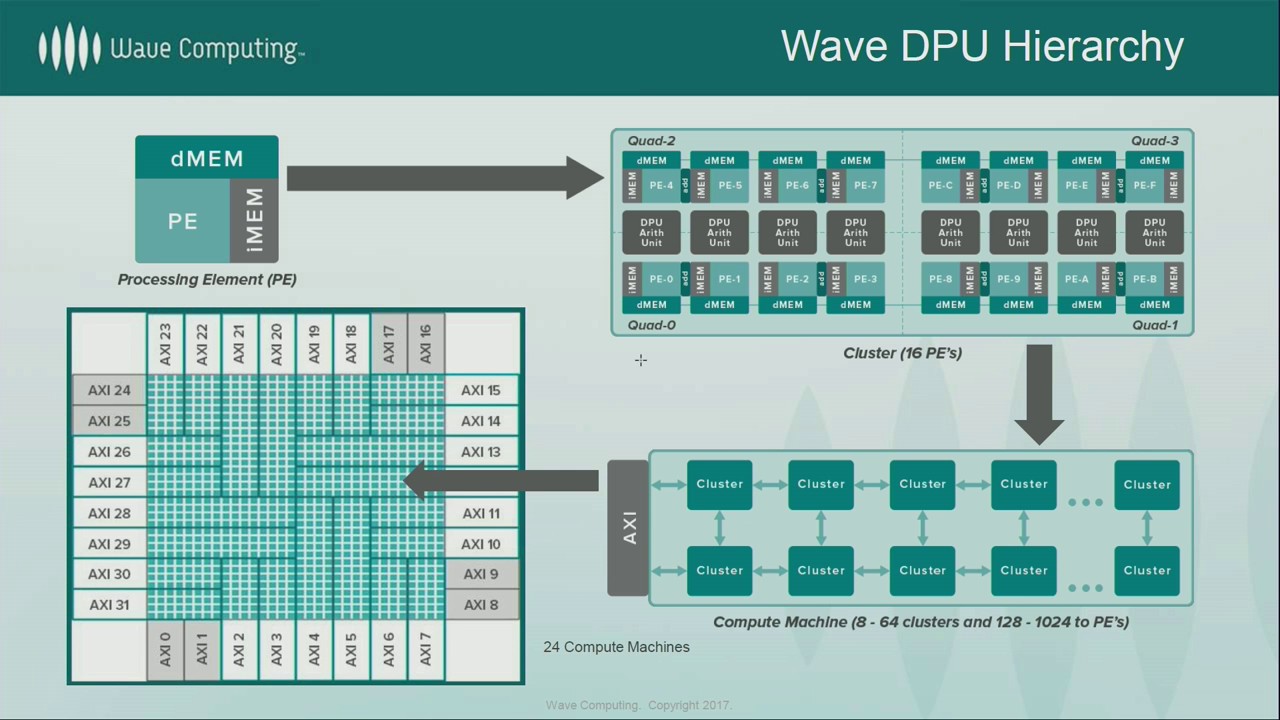Select the PE-5 block
The height and width of the screenshot is (720, 1280).
[730, 186]
